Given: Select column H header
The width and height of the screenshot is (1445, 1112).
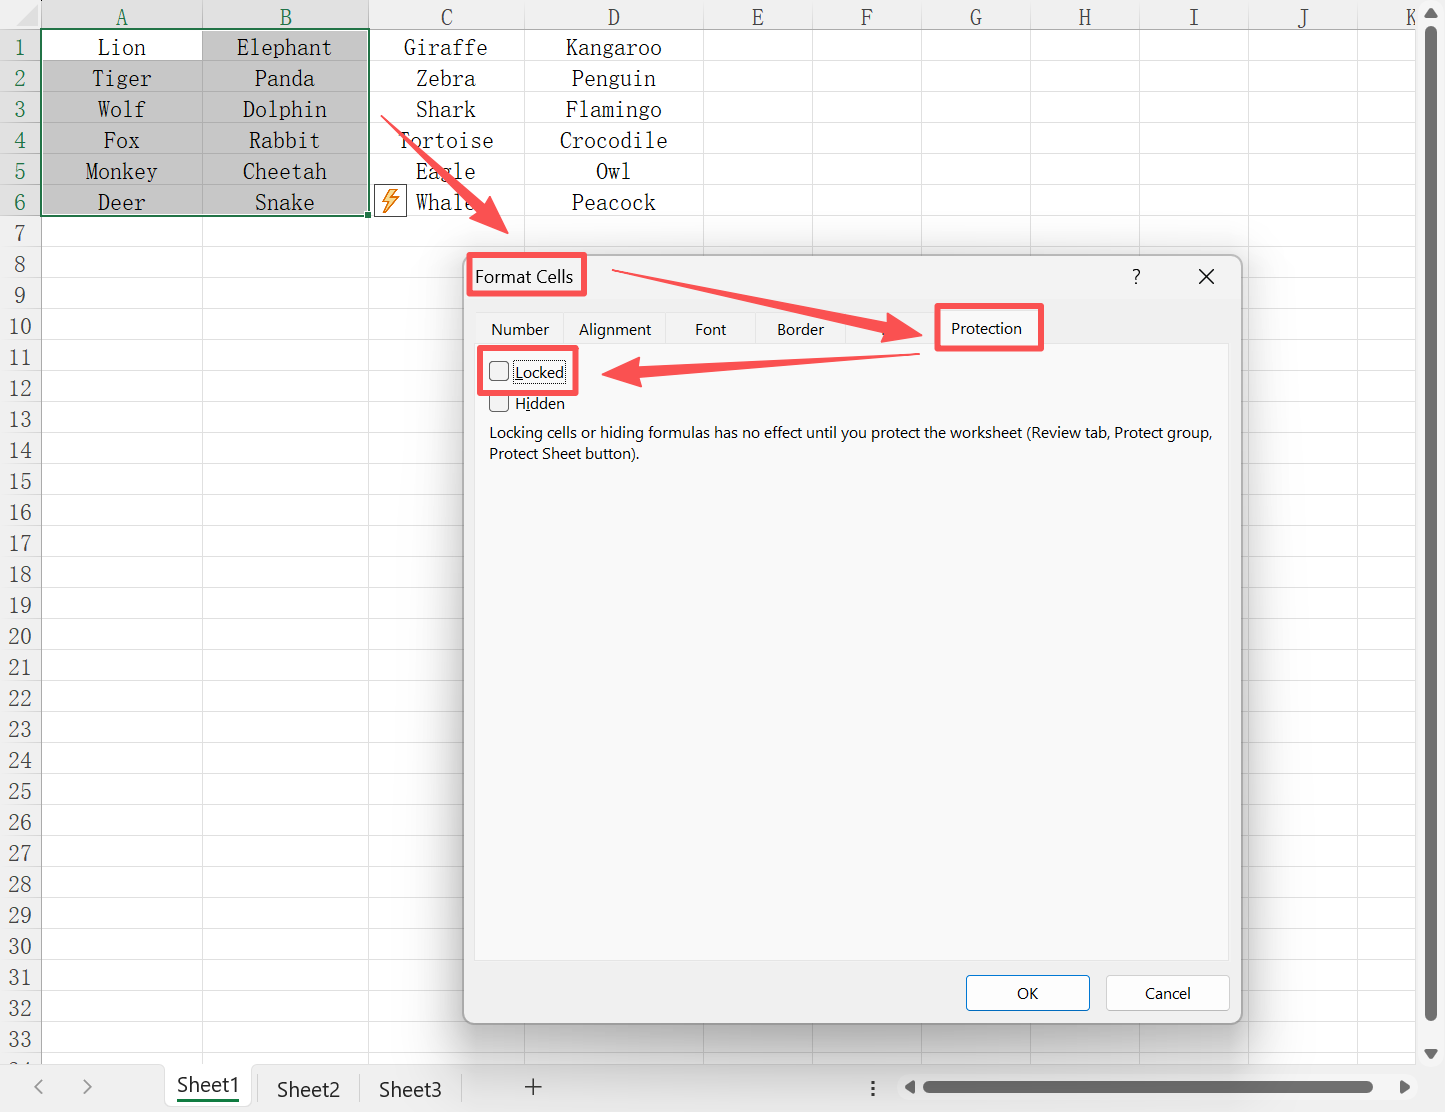Looking at the screenshot, I should [x=1085, y=16].
